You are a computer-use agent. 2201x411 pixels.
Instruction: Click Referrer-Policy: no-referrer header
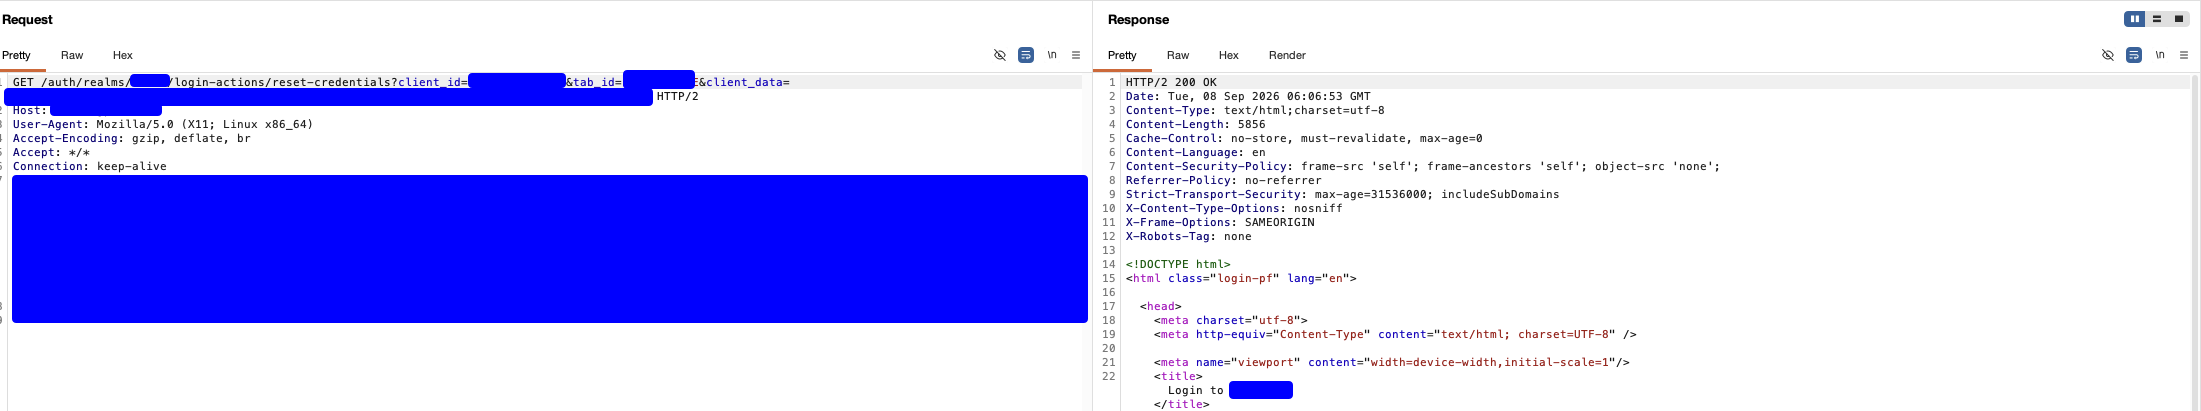click(x=1223, y=180)
